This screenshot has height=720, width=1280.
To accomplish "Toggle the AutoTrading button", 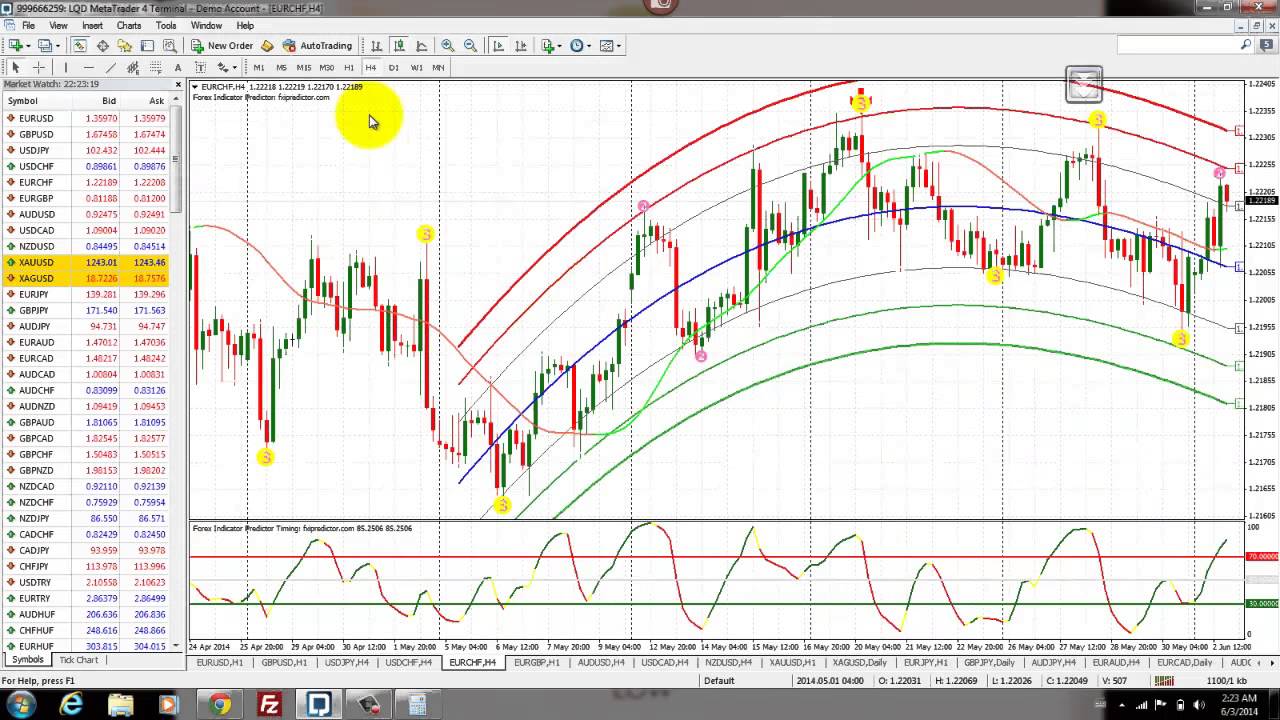I will point(317,45).
